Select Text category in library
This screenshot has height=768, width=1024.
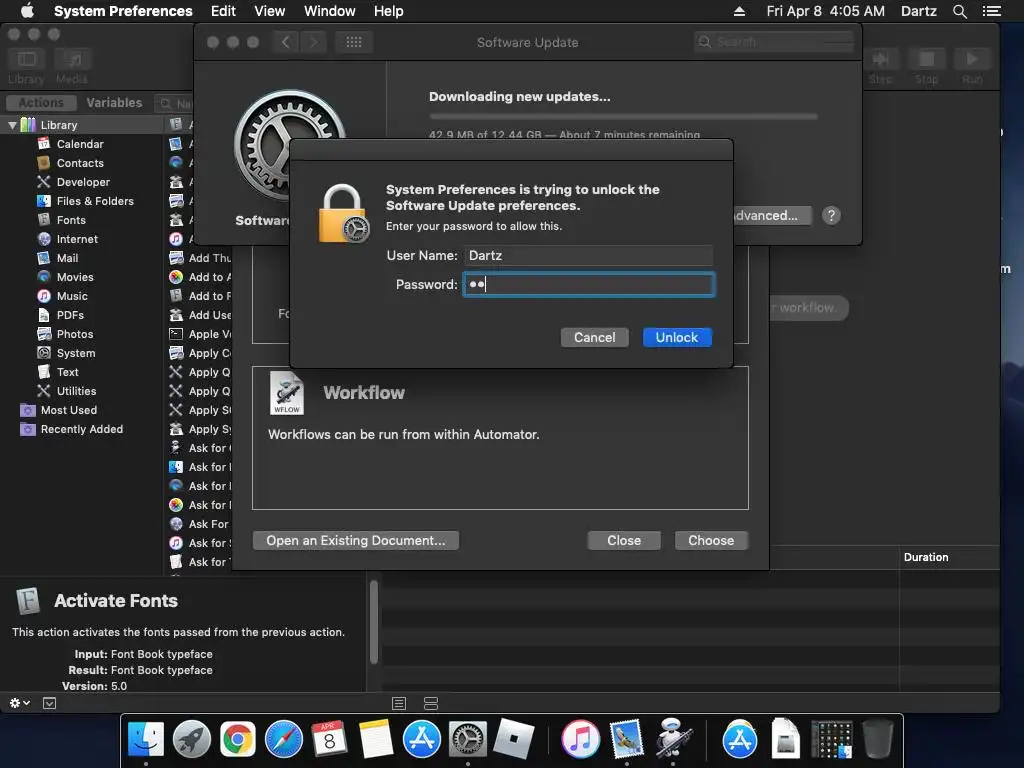coord(67,372)
